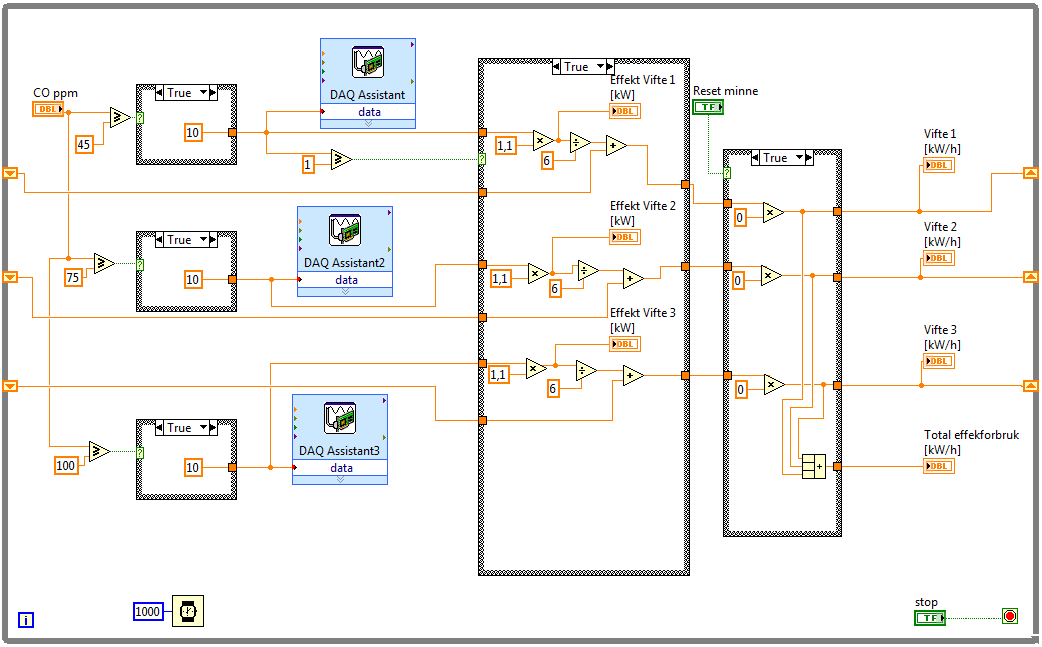Select the add node in Effekt Vifte 1 row
Viewport: 1042px width, 647px height.
tap(616, 145)
